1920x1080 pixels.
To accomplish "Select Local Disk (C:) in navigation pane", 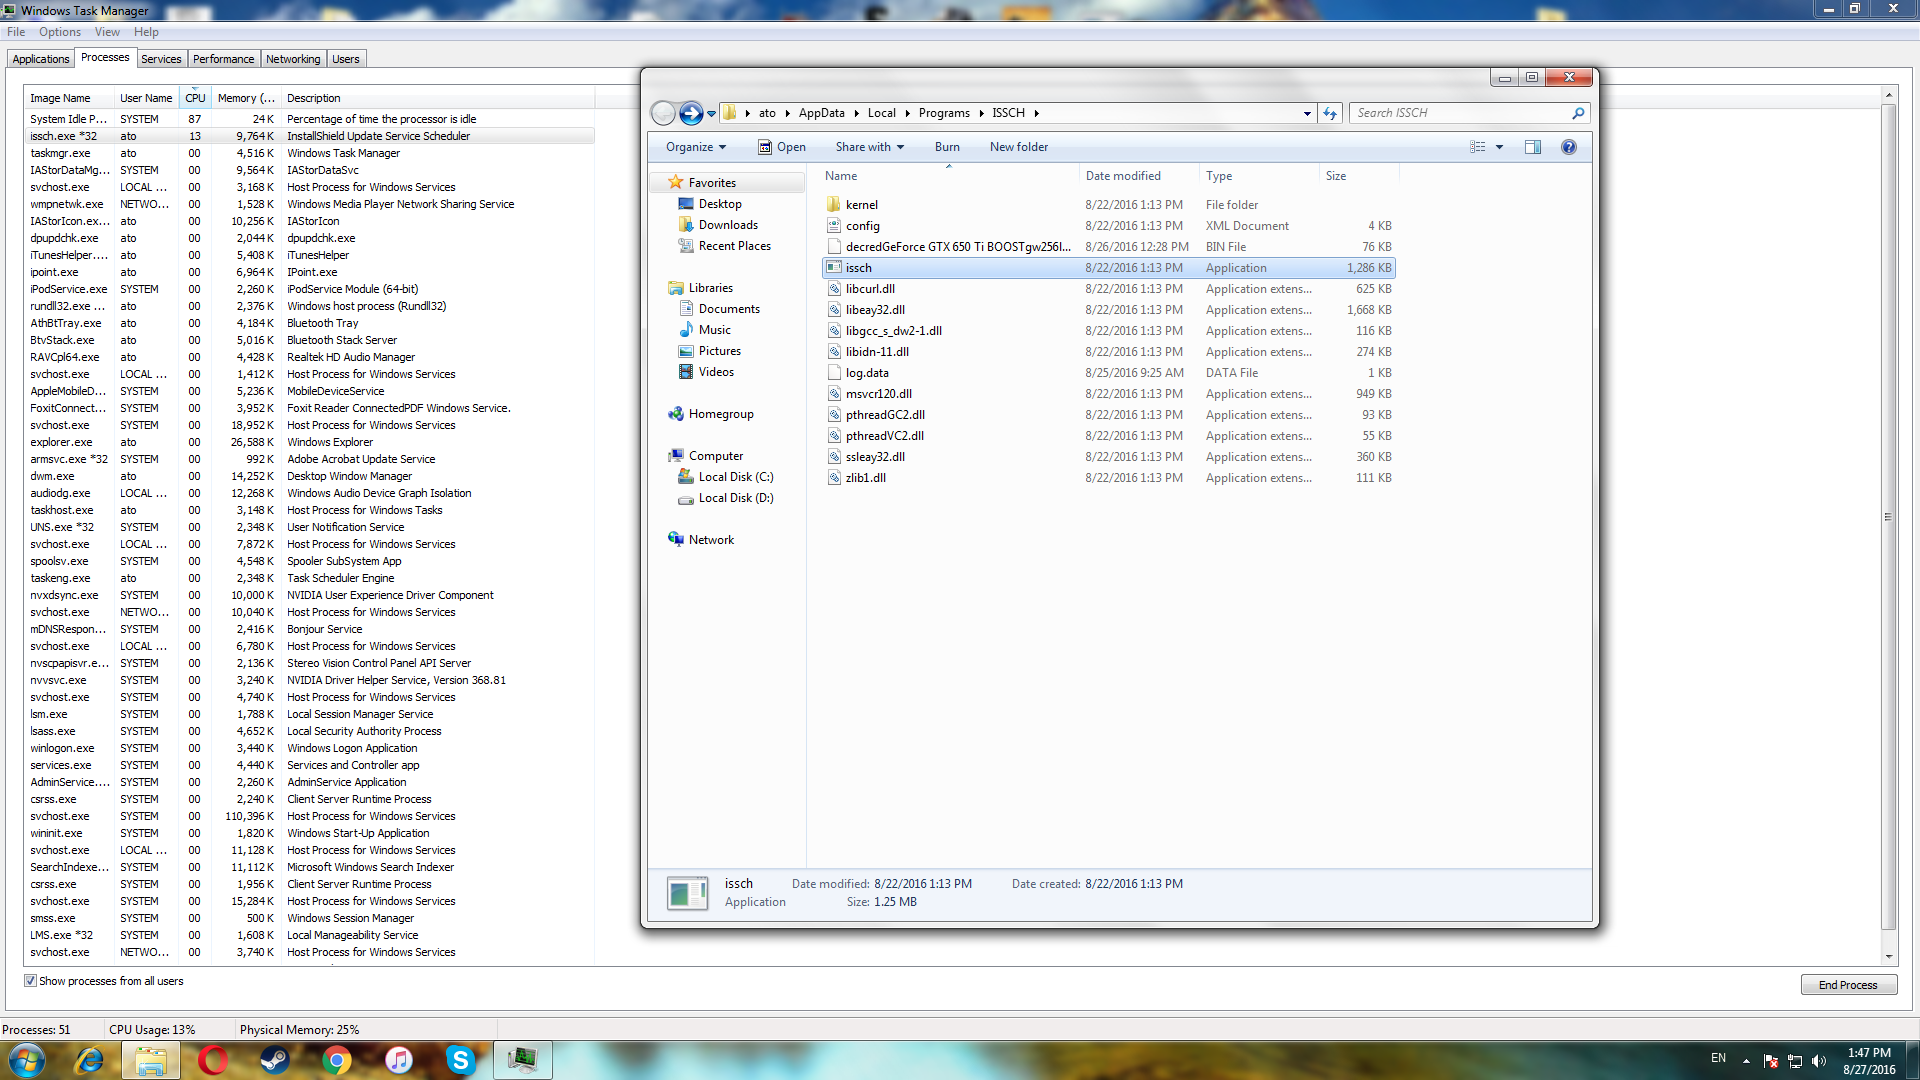I will 735,477.
